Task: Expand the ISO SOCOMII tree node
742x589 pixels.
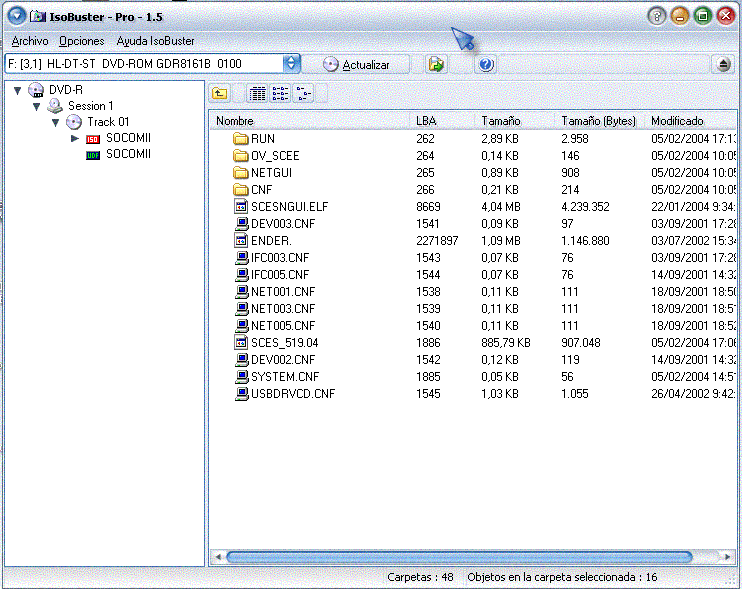Action: pyautogui.click(x=74, y=138)
